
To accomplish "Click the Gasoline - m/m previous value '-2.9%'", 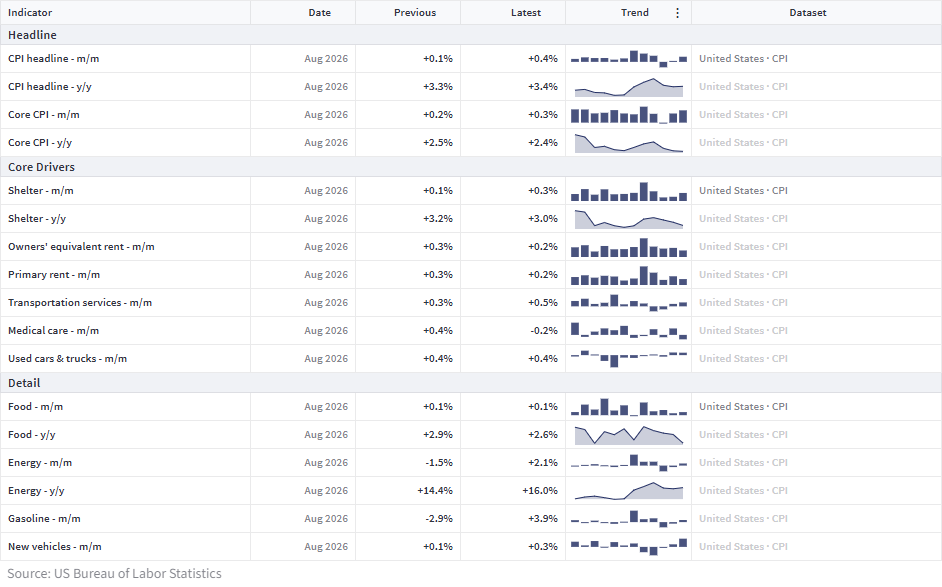I will [439, 519].
